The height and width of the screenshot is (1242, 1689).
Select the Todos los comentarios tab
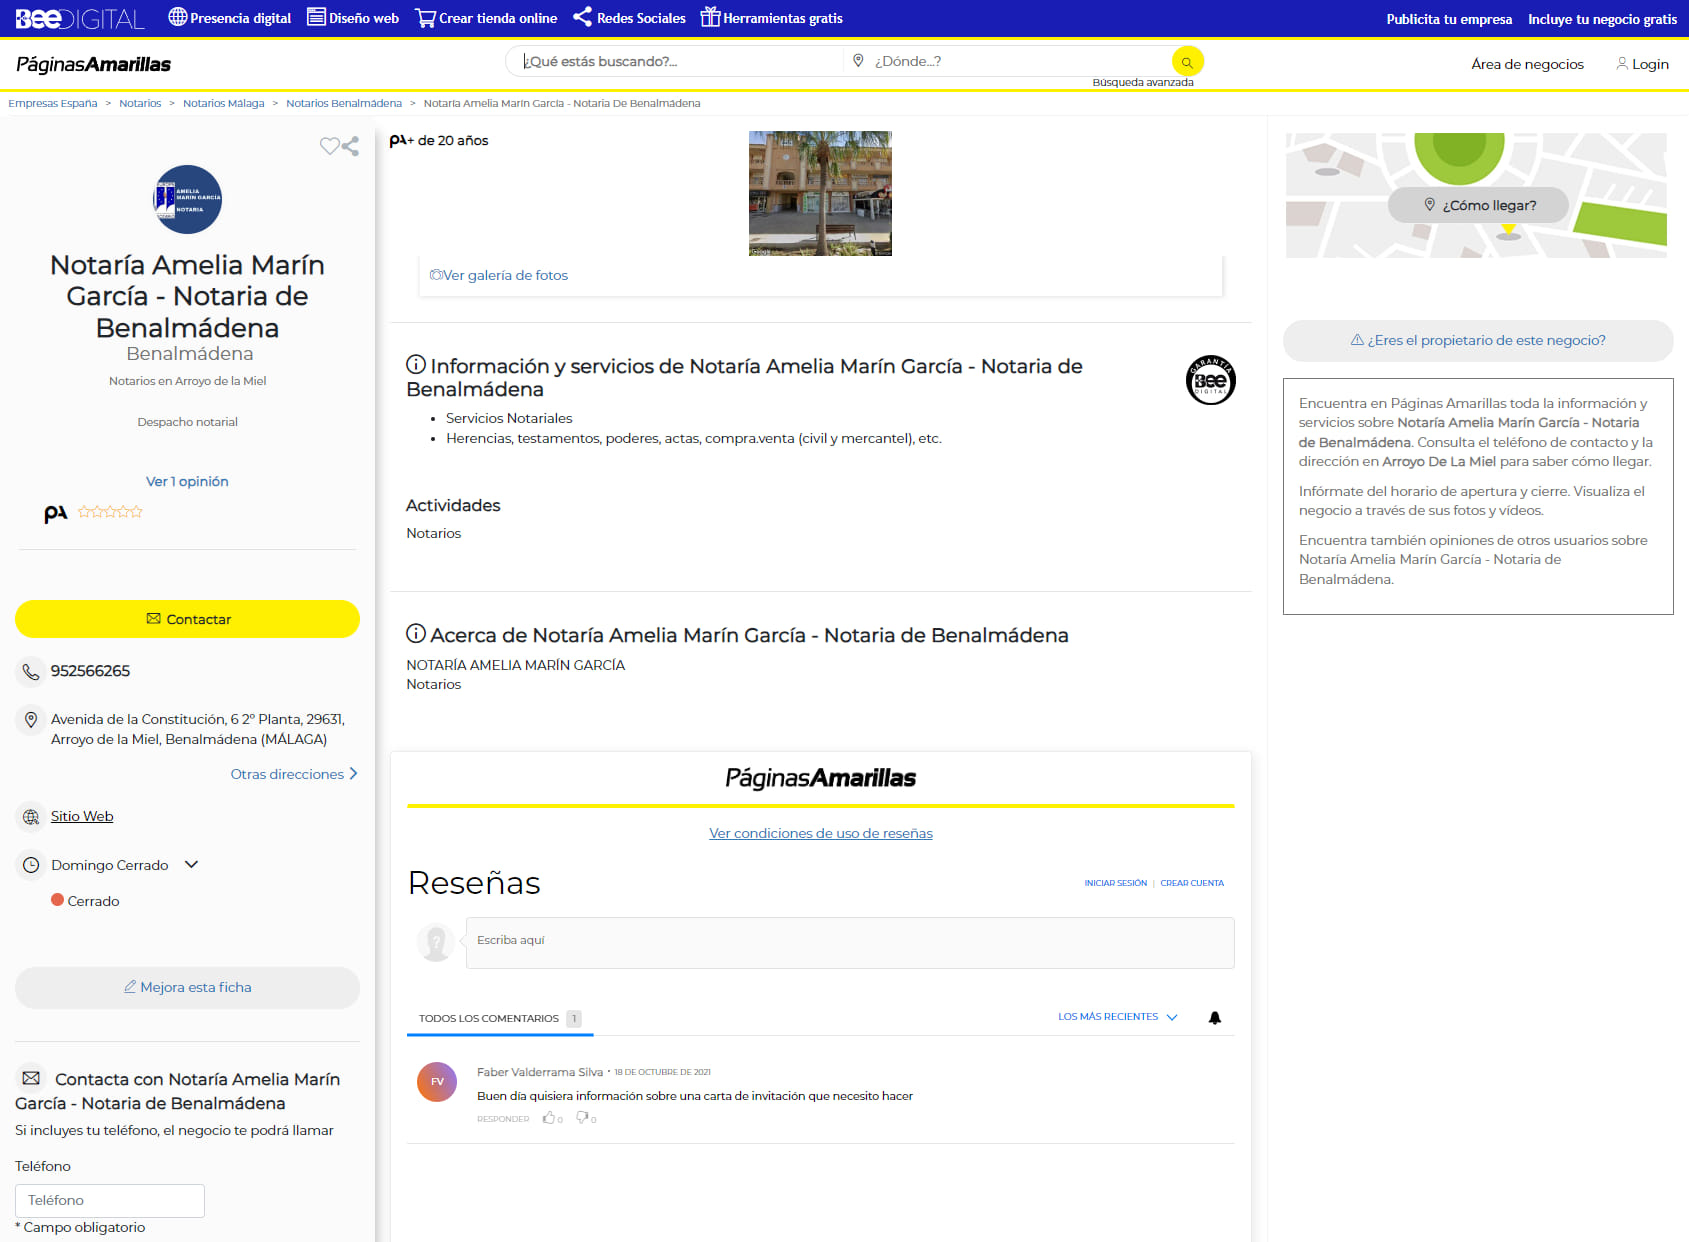click(x=499, y=1018)
